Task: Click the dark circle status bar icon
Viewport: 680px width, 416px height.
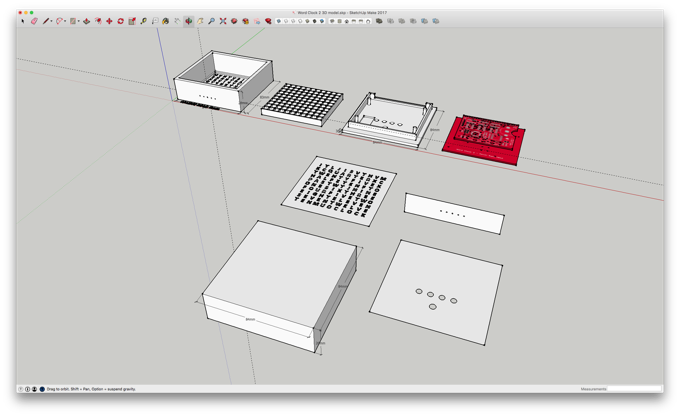Action: coord(42,389)
